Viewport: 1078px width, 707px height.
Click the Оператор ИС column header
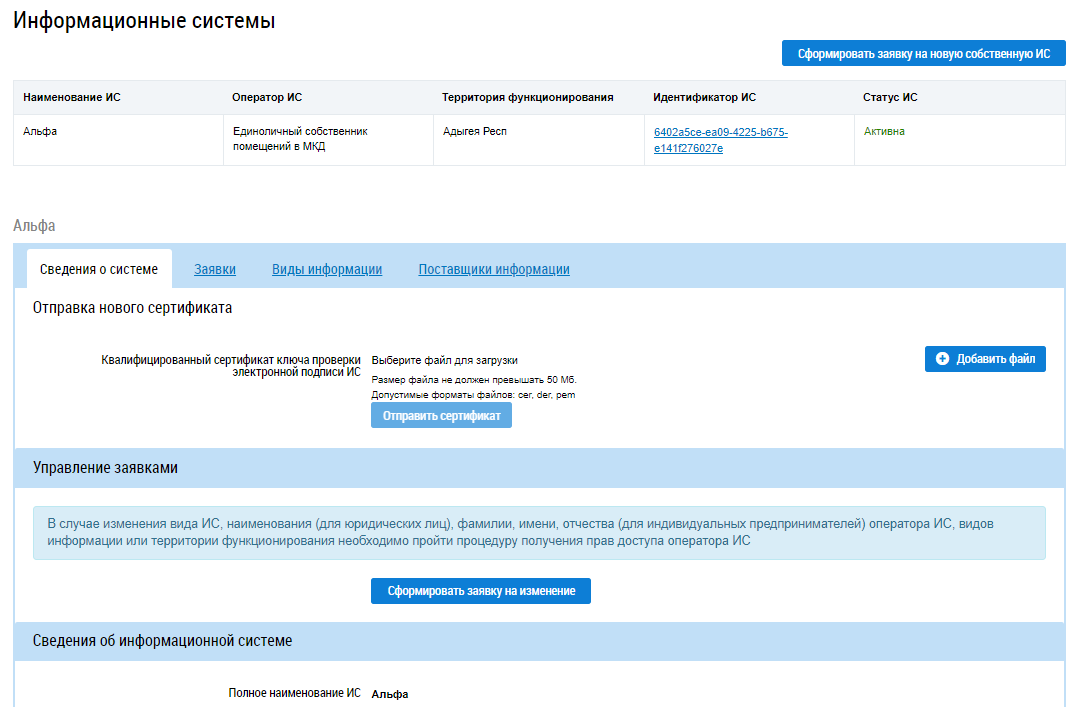pyautogui.click(x=267, y=97)
